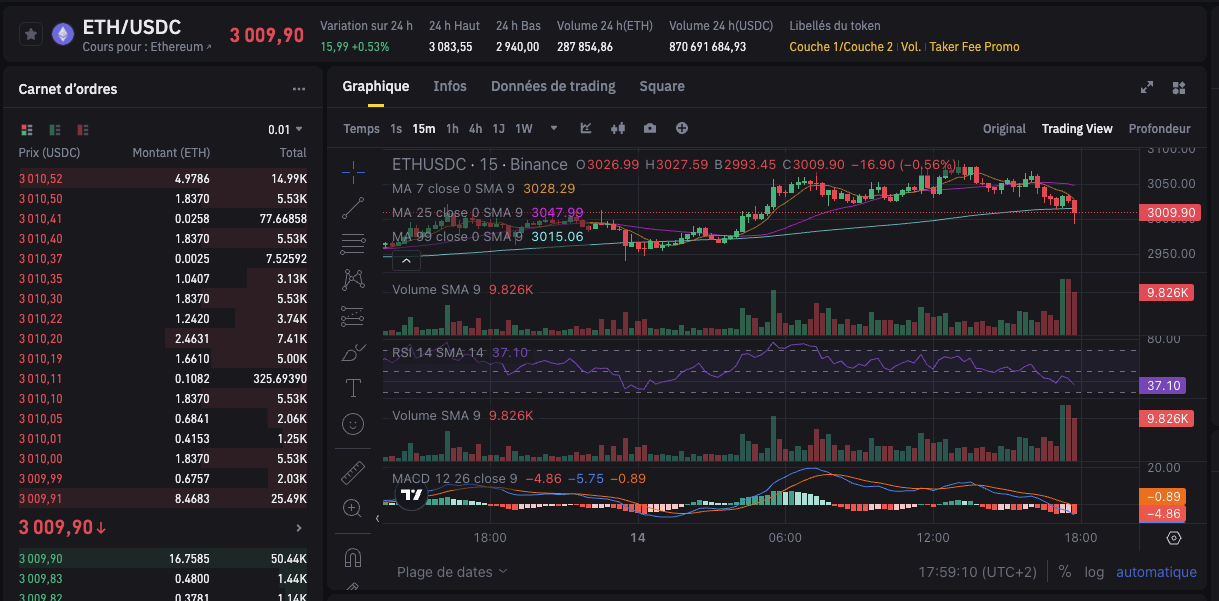Screen dimensions: 1219x601
Task: Click the TradingView logo on chart
Action: click(x=412, y=493)
